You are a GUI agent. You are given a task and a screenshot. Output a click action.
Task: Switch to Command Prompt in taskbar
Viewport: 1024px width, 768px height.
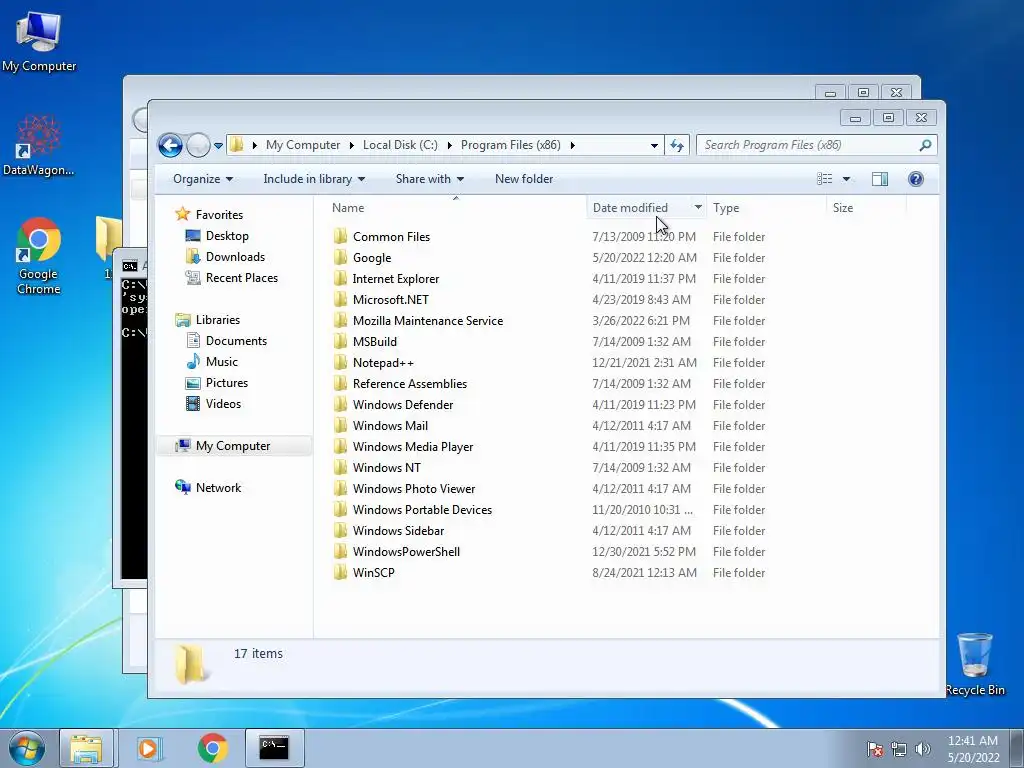click(x=274, y=748)
